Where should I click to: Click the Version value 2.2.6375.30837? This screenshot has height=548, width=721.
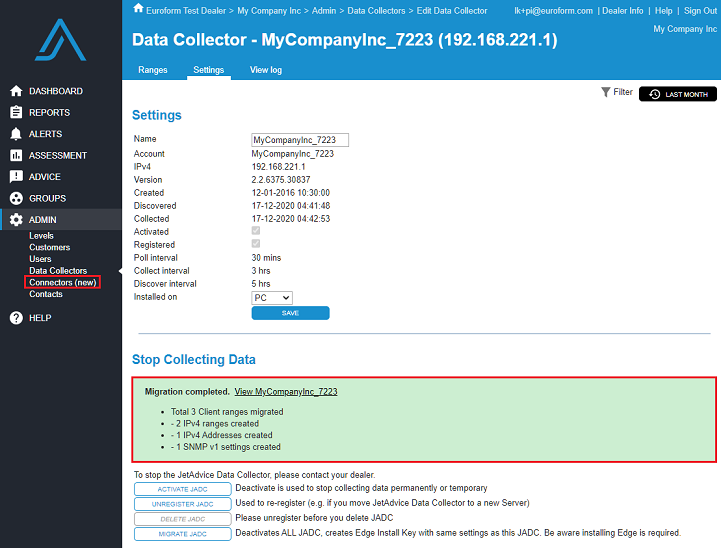tap(280, 180)
